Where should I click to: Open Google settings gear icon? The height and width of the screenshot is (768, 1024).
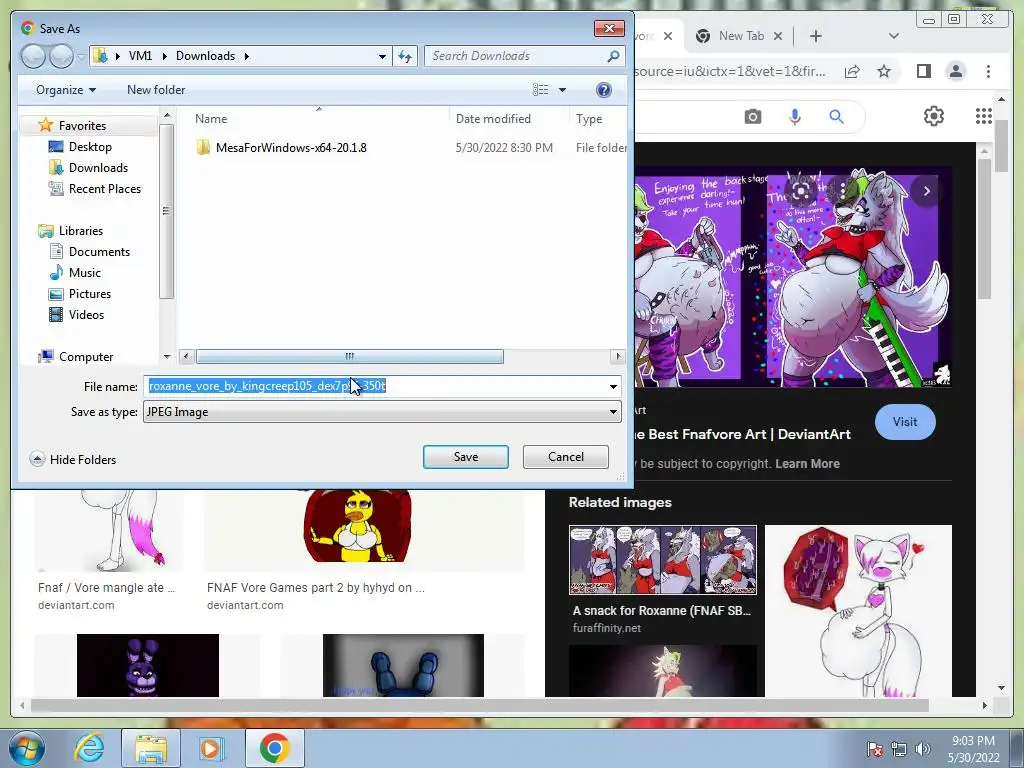coord(933,116)
